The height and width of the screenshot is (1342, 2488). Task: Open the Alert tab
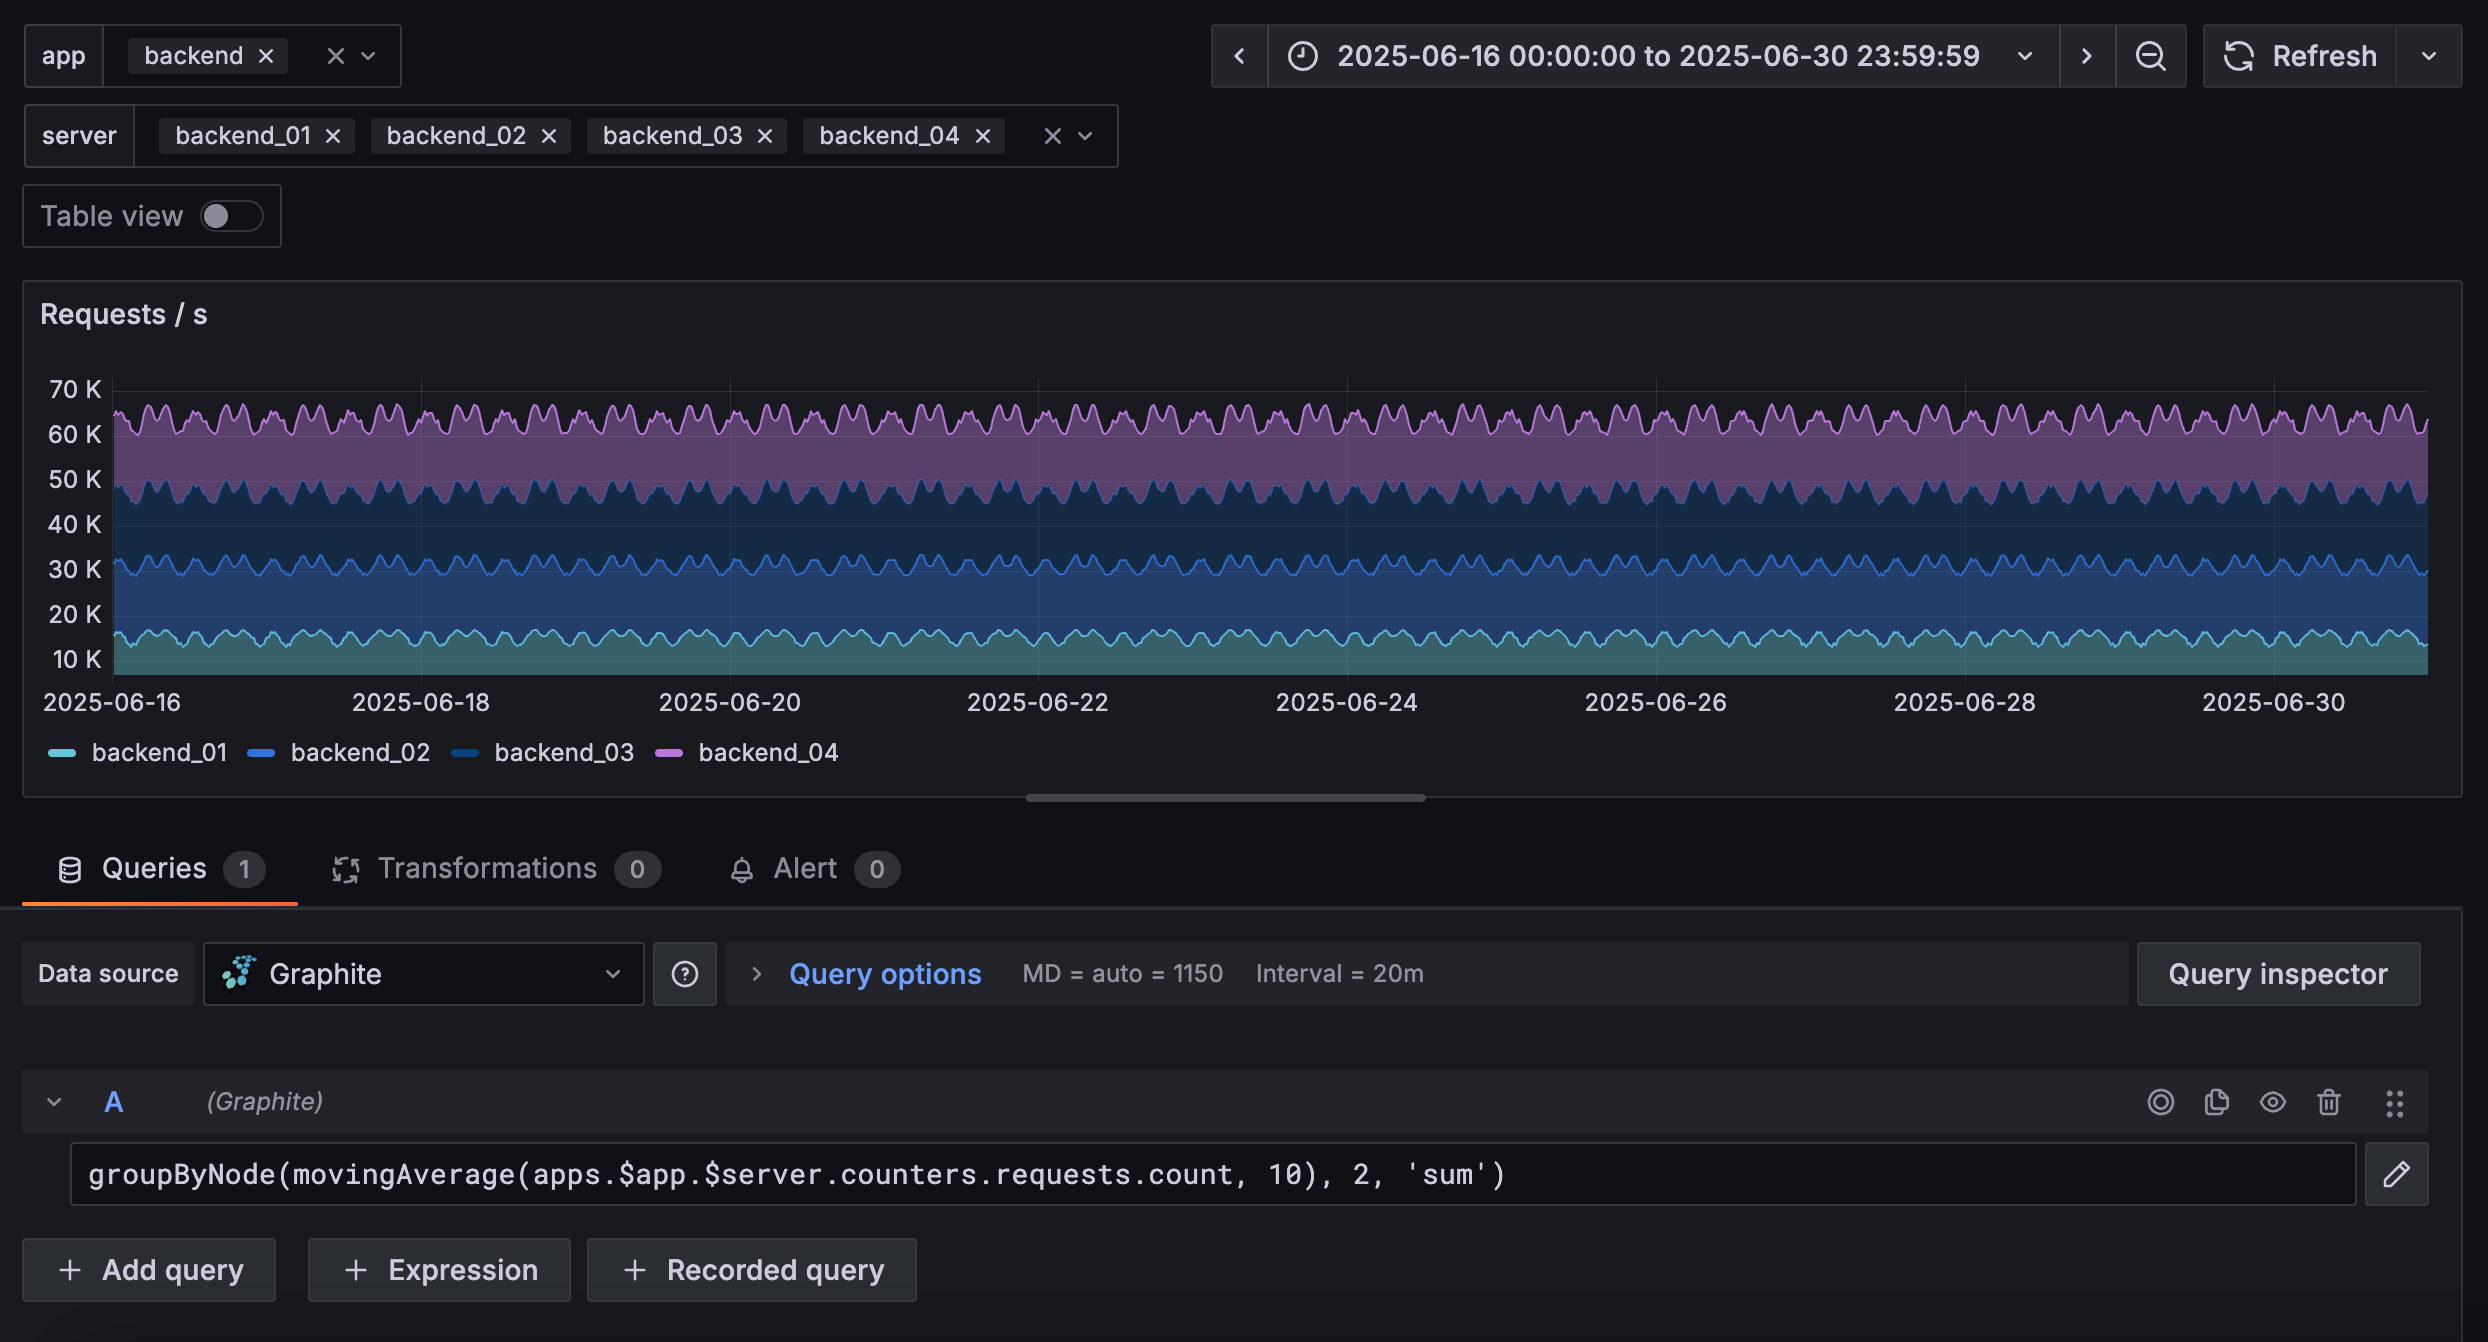[803, 868]
